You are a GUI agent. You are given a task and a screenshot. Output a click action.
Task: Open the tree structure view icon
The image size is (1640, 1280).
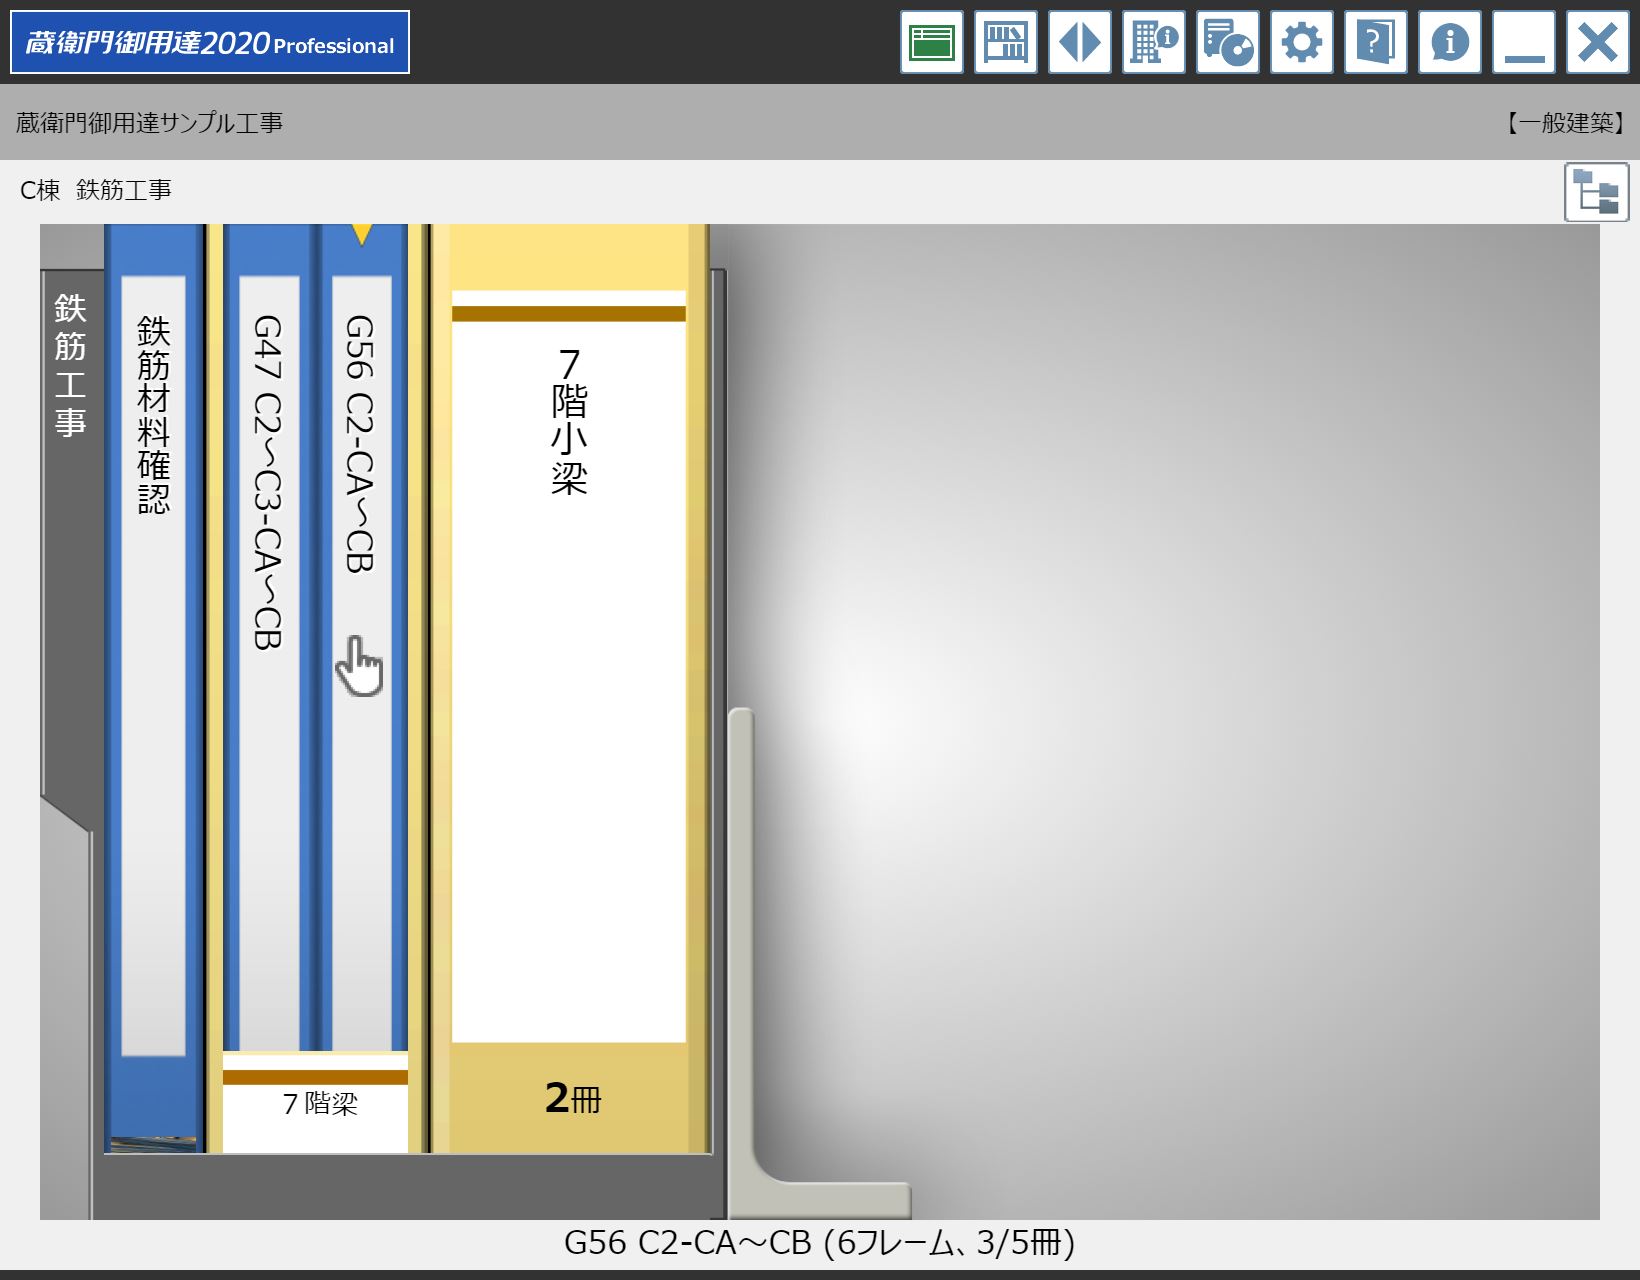click(x=1597, y=192)
